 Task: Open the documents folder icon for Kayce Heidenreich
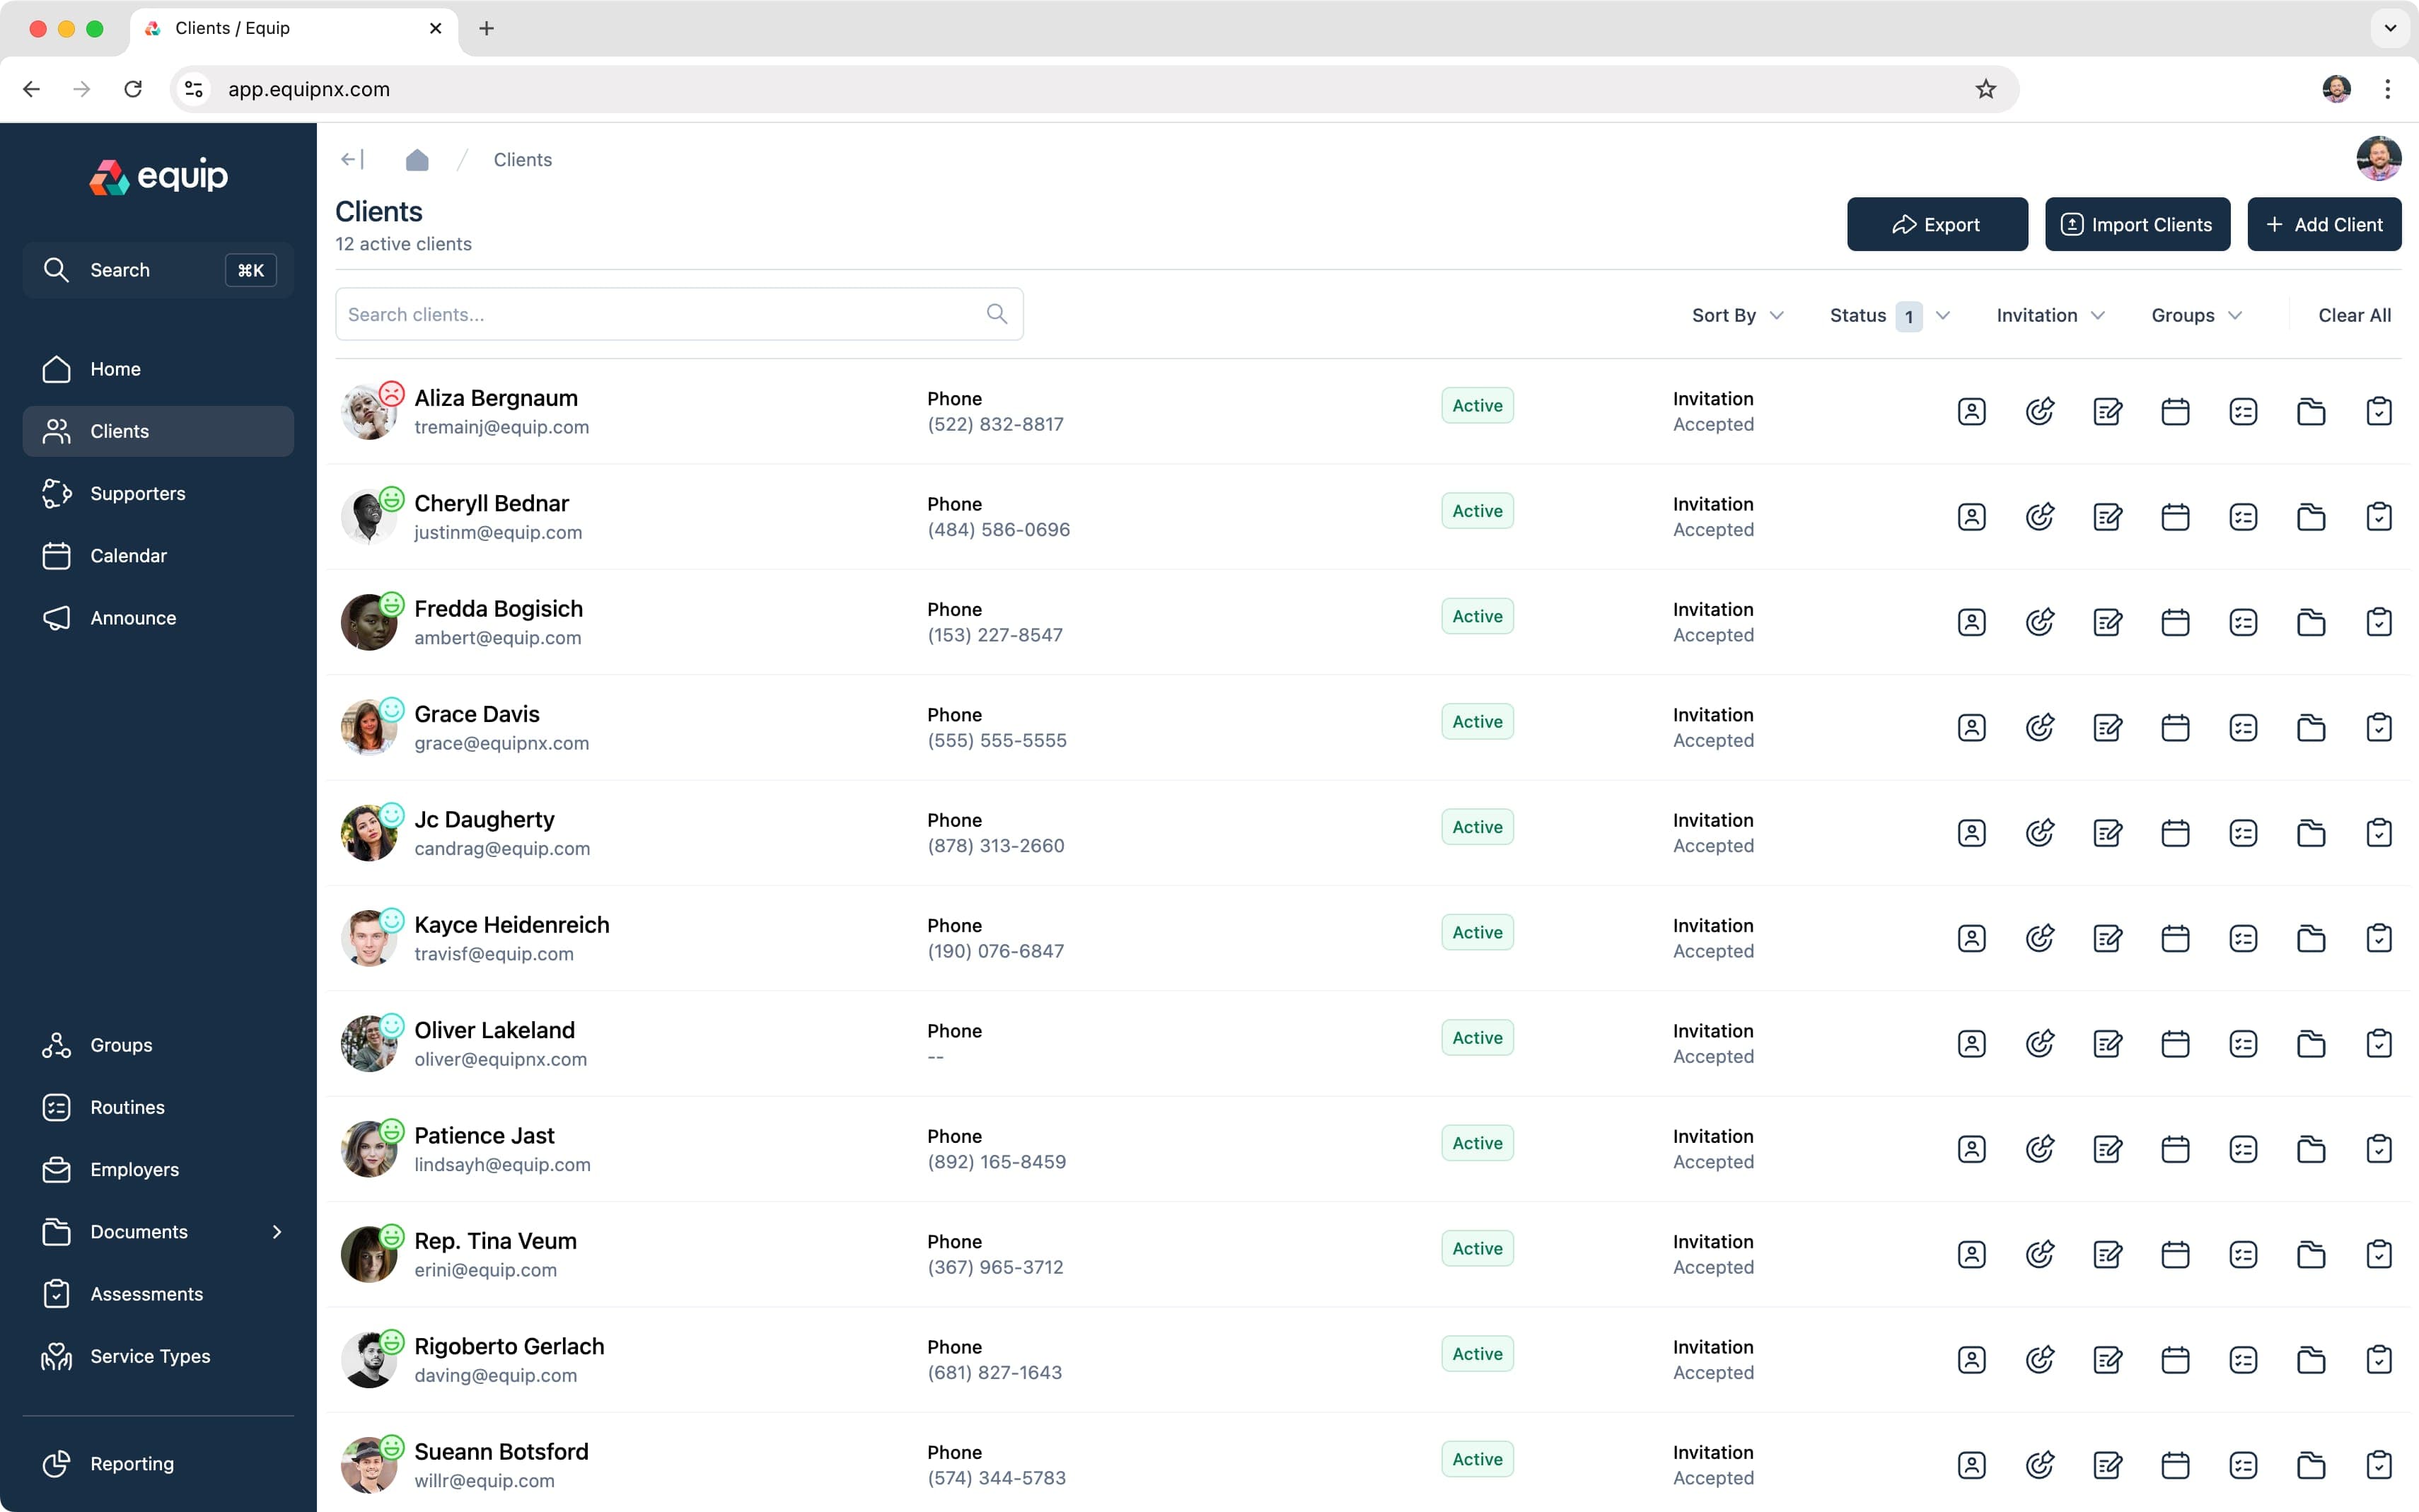2311,938
